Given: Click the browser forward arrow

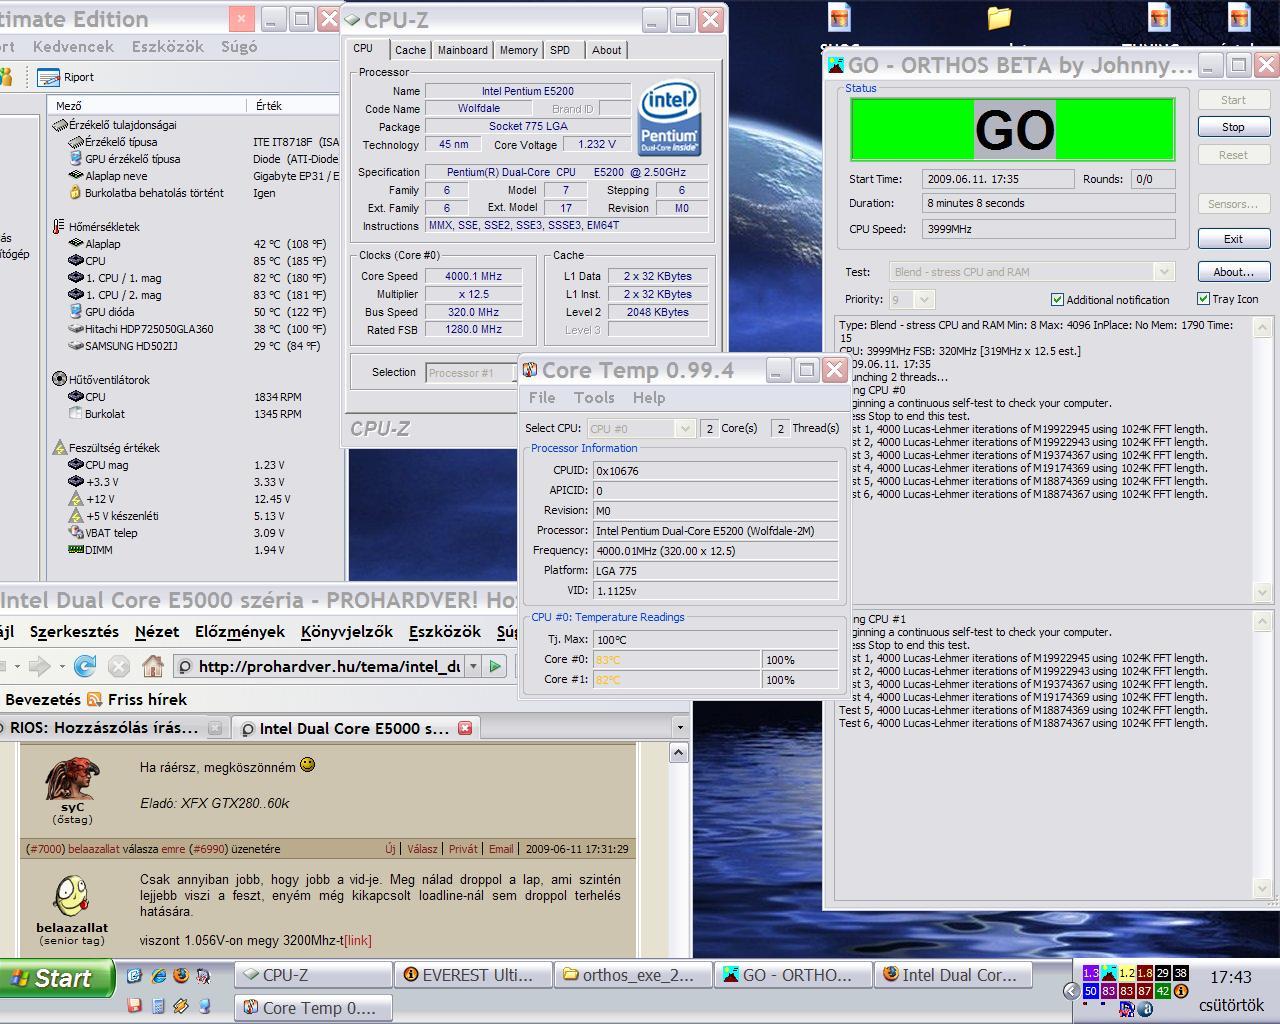Looking at the screenshot, I should 40,666.
